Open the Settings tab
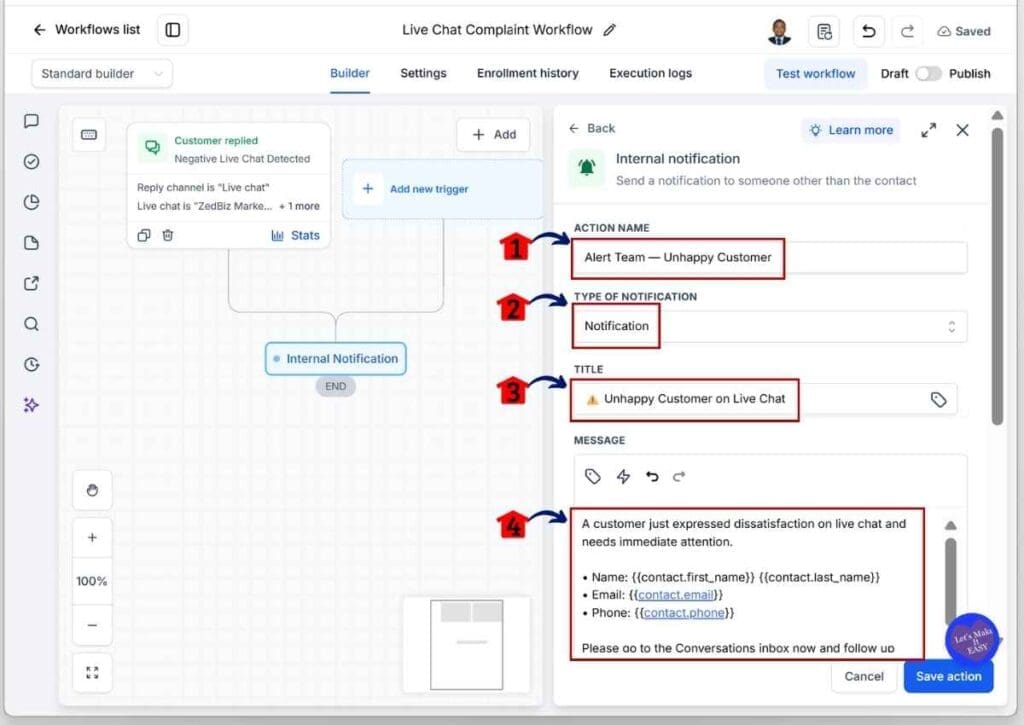Viewport: 1024px width, 725px height. (x=423, y=73)
